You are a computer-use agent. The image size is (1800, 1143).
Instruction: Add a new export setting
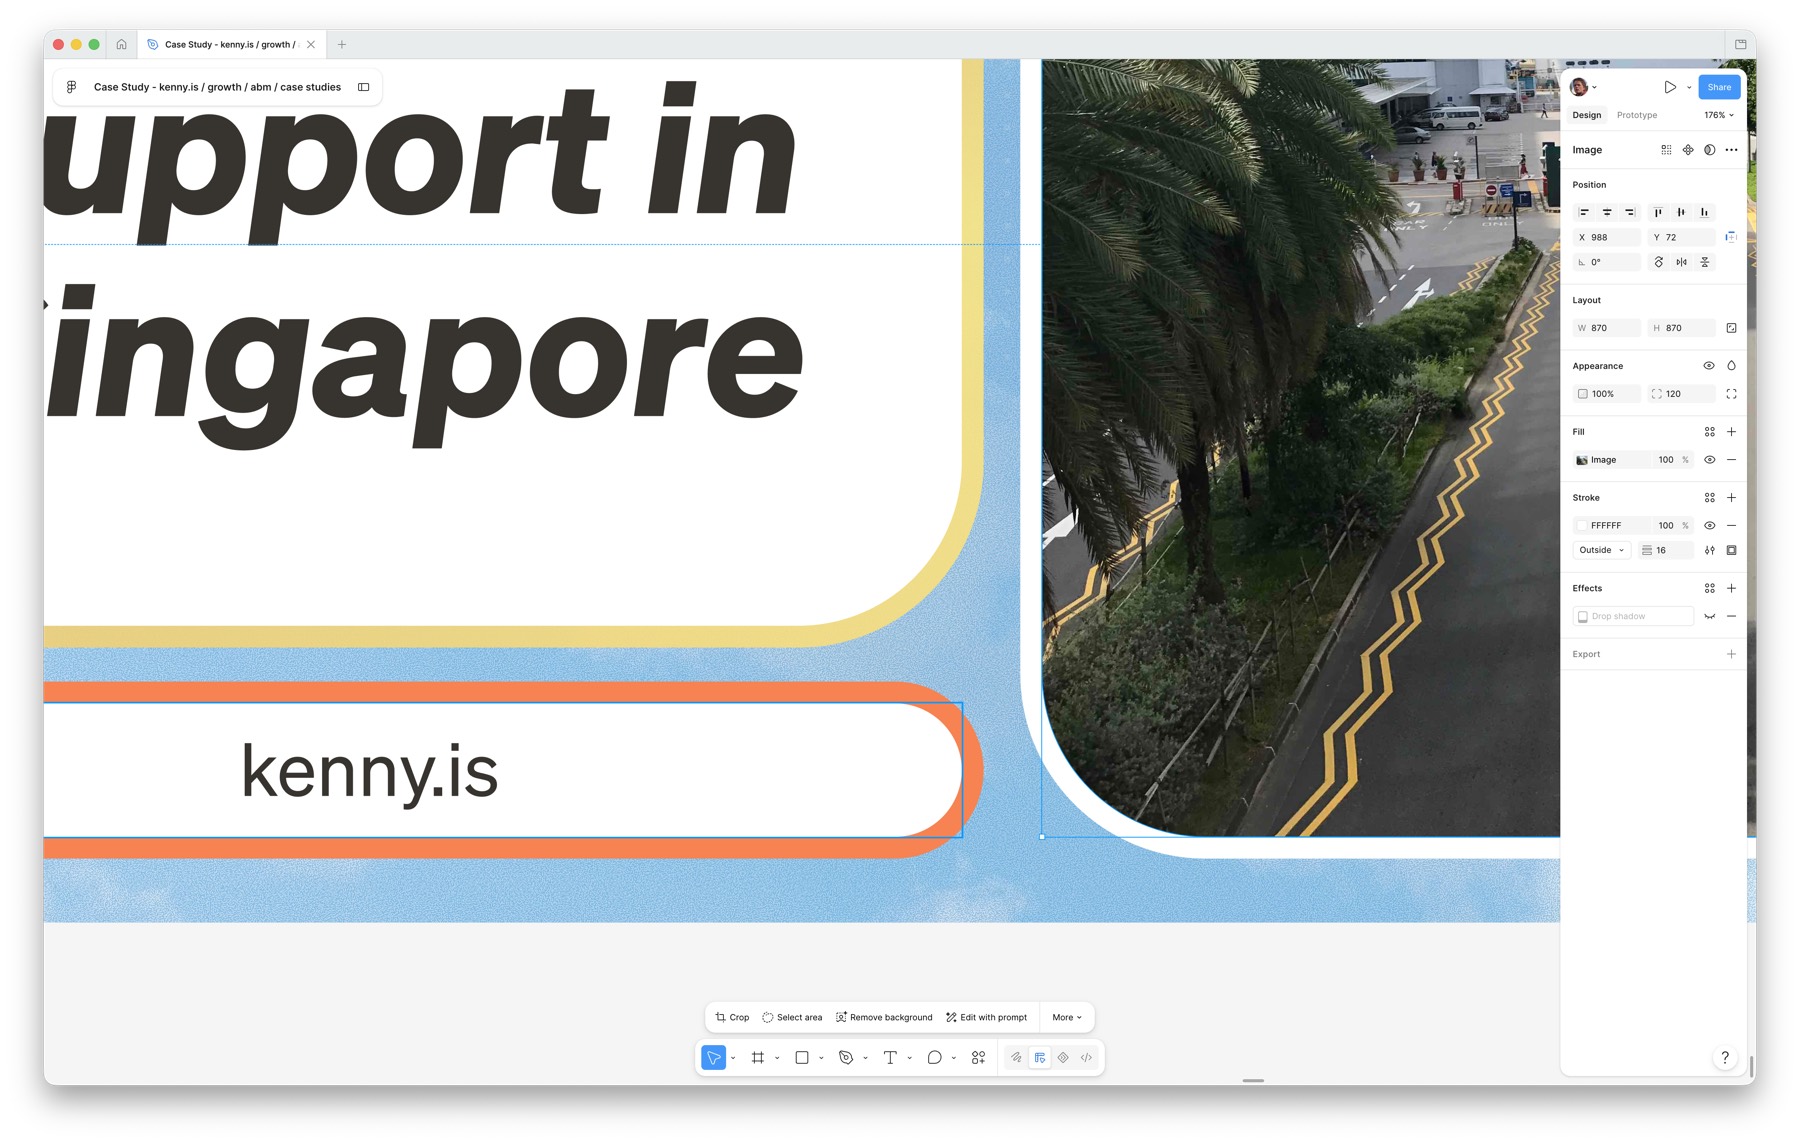coord(1732,654)
